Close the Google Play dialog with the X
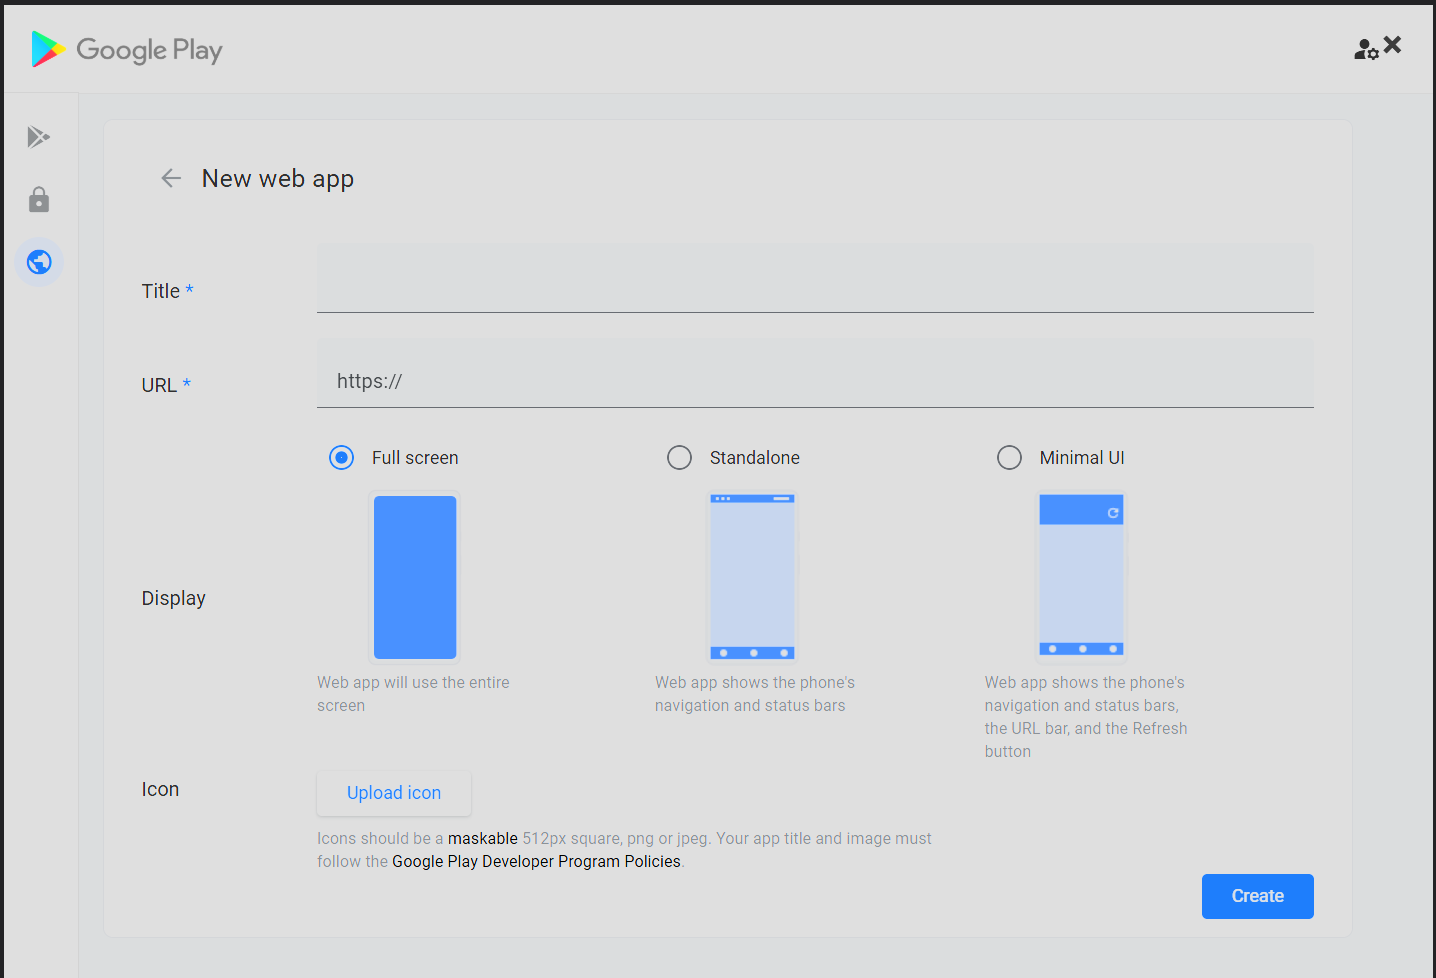1436x978 pixels. (x=1393, y=45)
